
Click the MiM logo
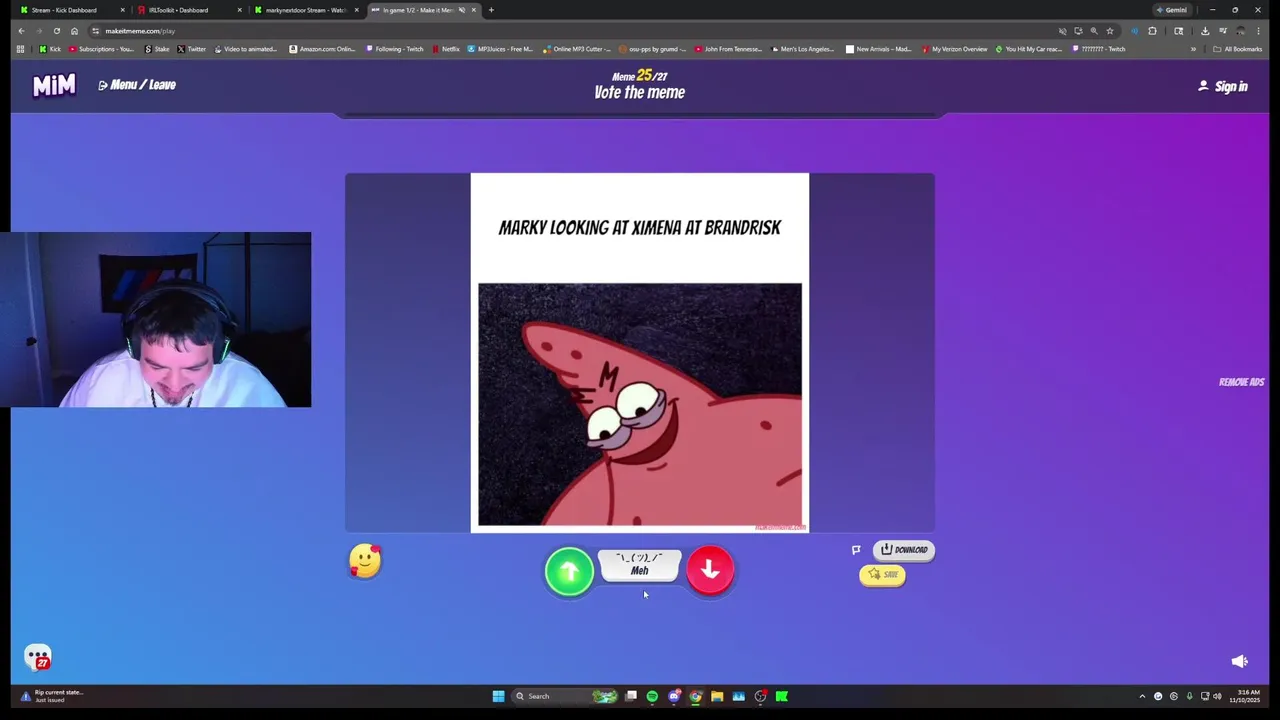pyautogui.click(x=54, y=86)
